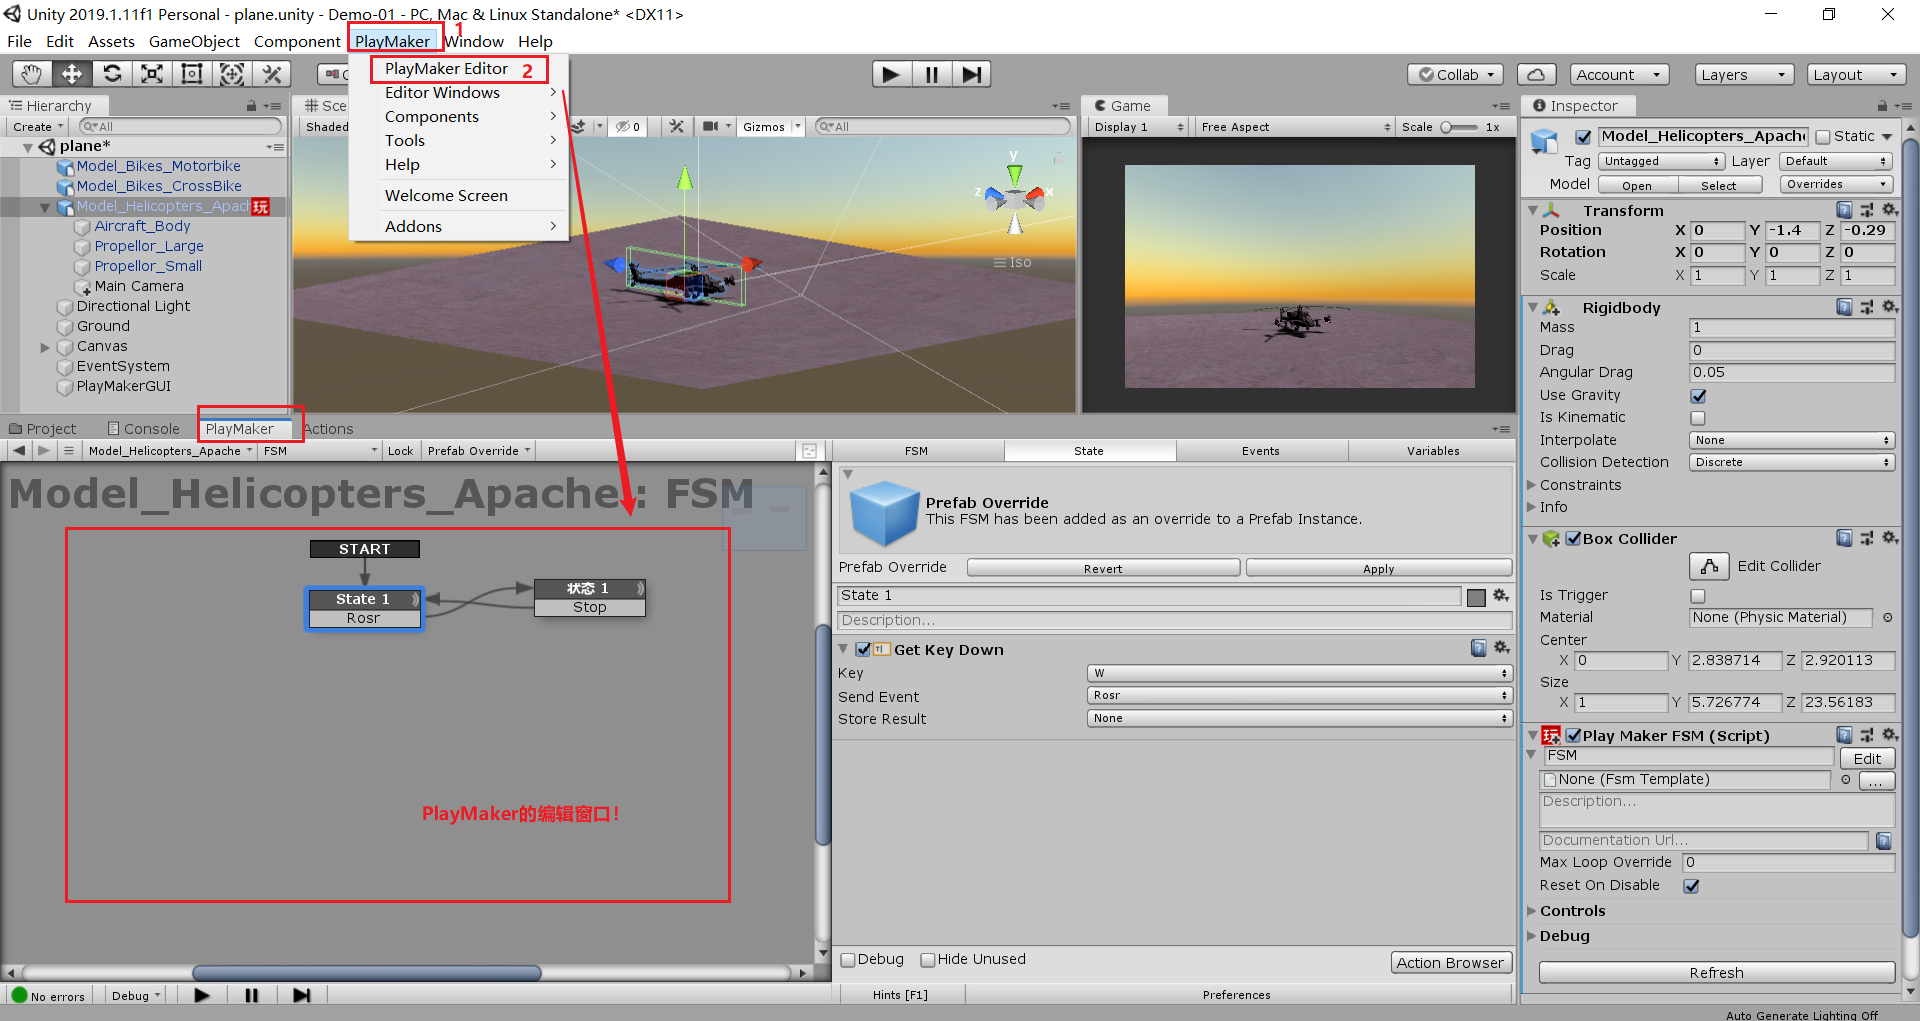
Task: Click the color swatch beside State 1 name
Action: (x=1477, y=595)
